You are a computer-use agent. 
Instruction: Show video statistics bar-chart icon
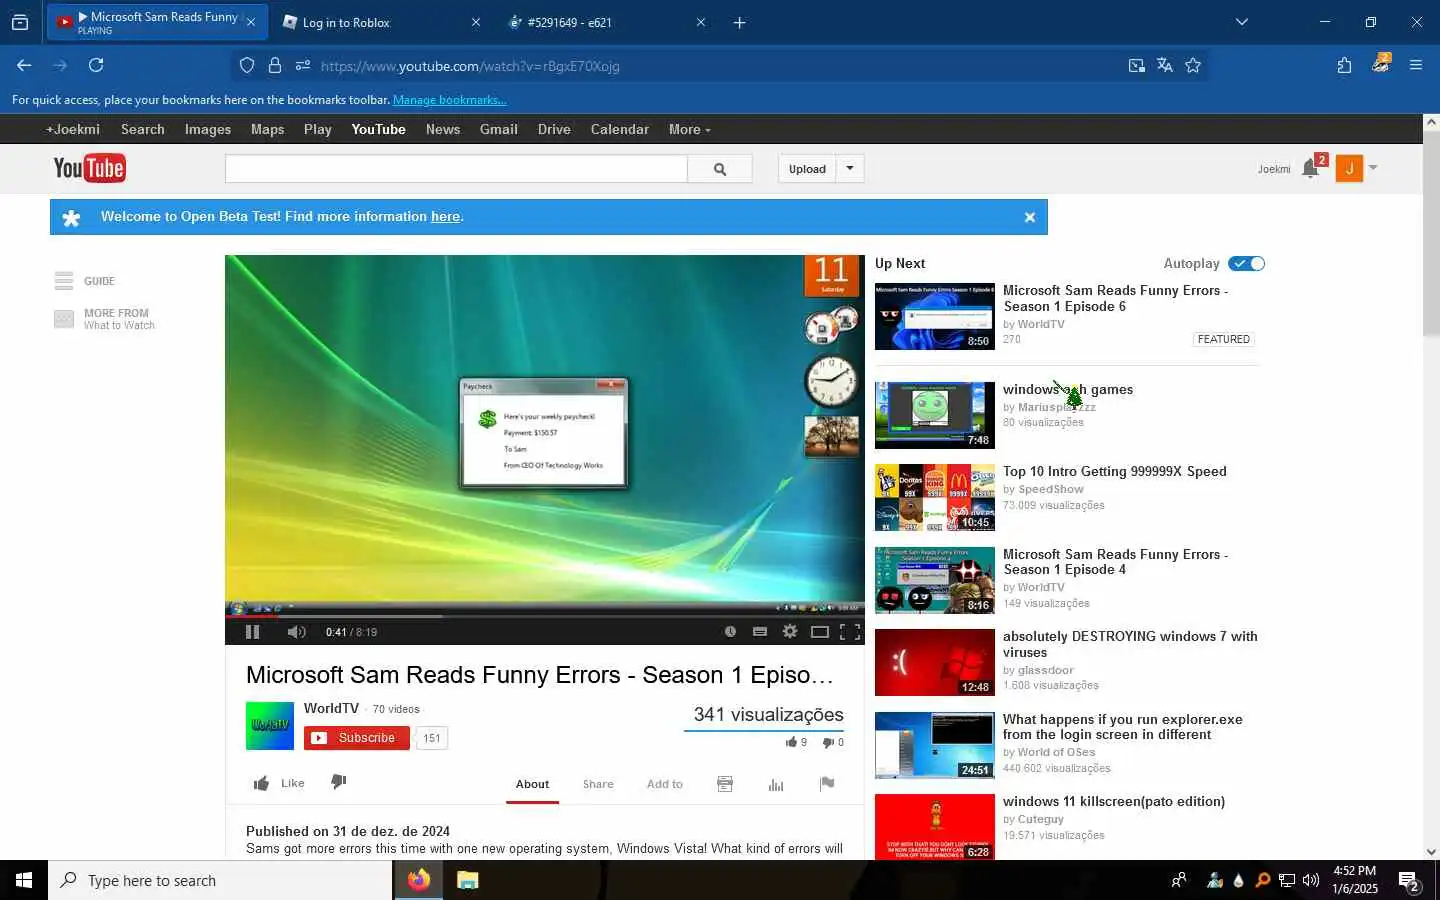(776, 784)
